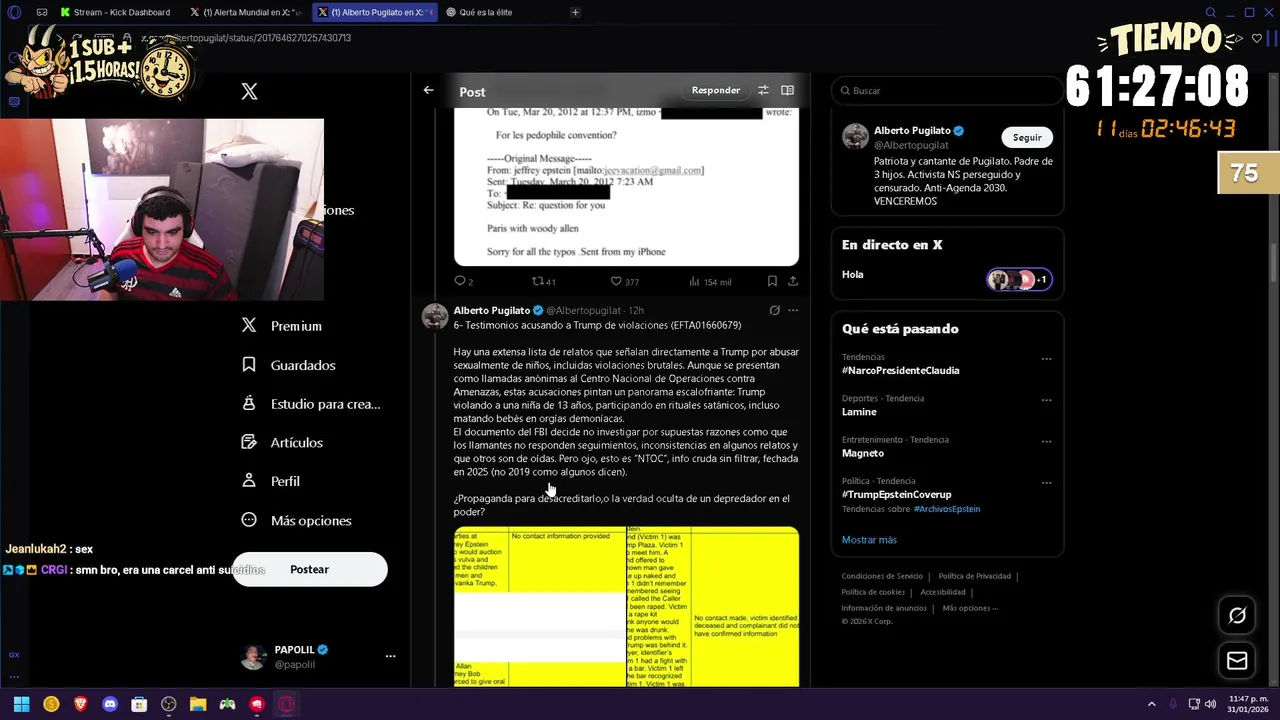The width and height of the screenshot is (1280, 720).
Task: Open more options on point 6 post
Action: 793,310
